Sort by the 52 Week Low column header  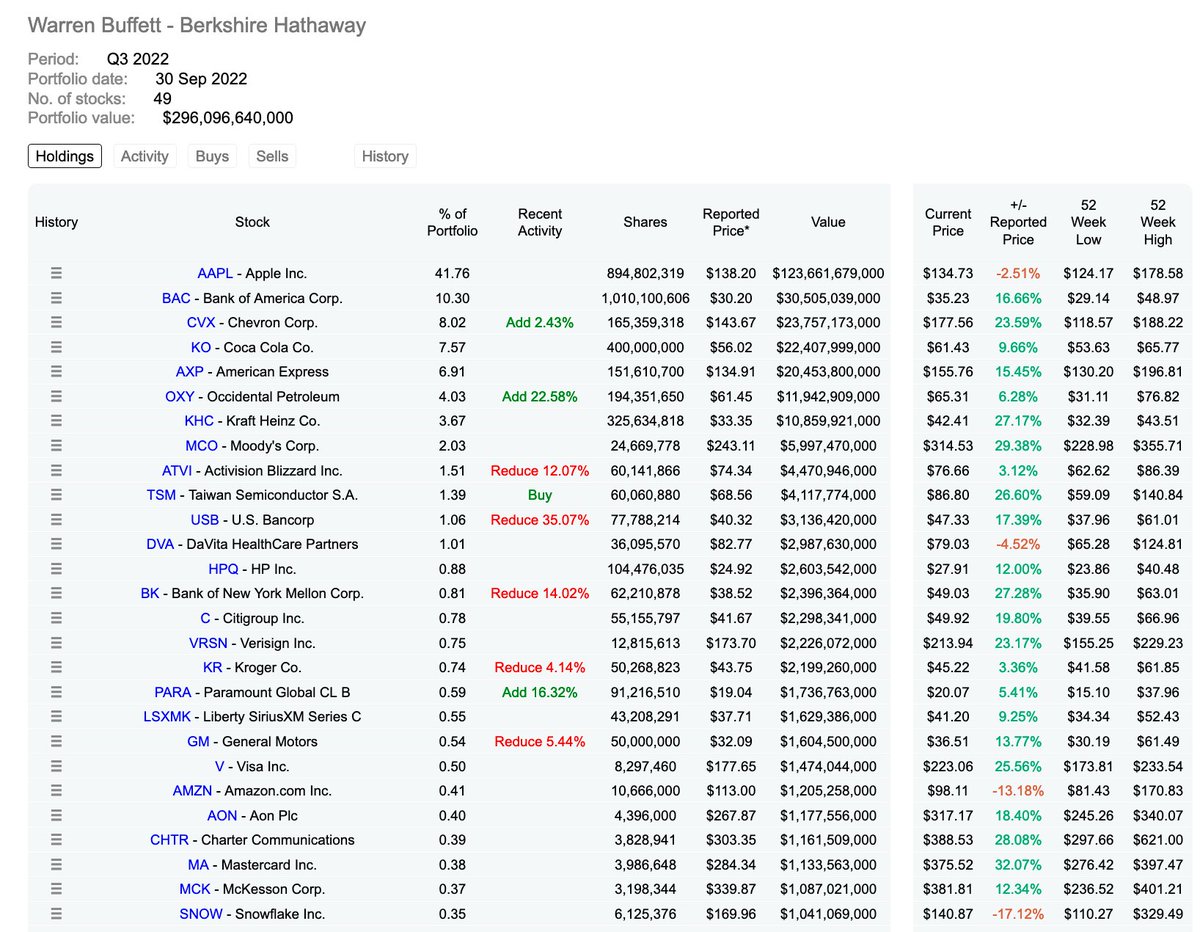[1088, 222]
